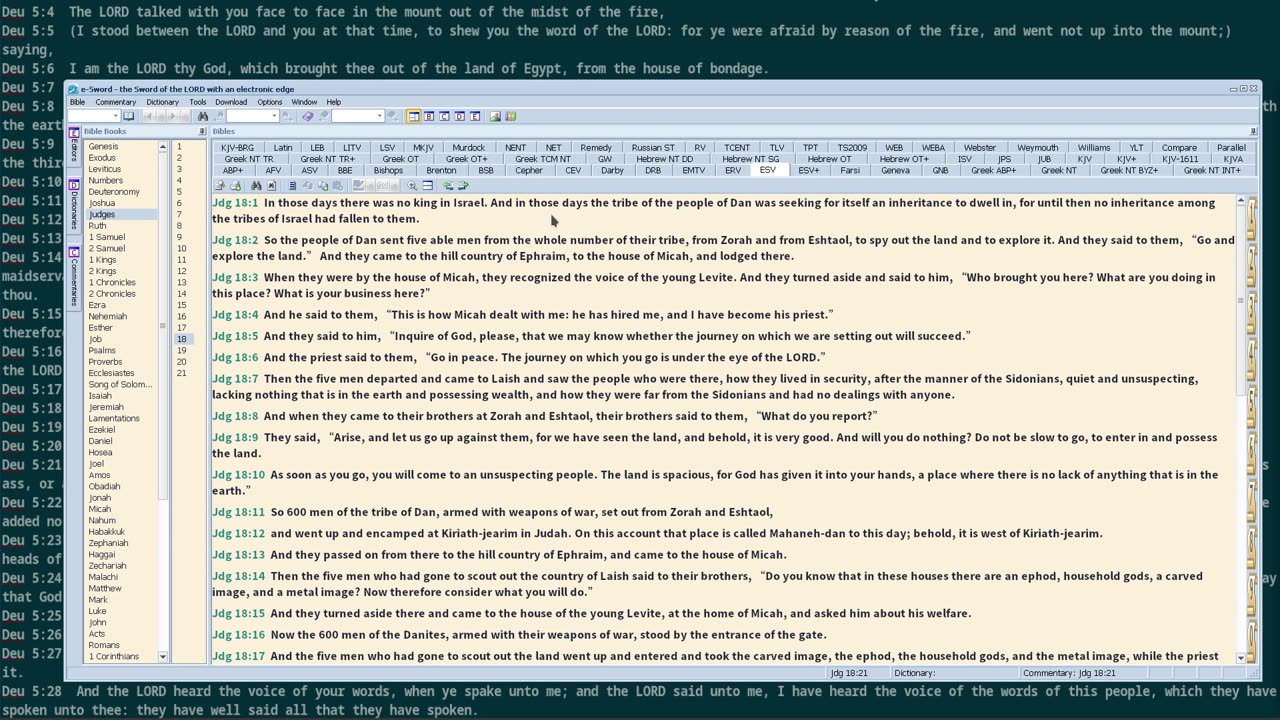The image size is (1280, 720).
Task: Expand the search text combo box
Action: click(274, 116)
